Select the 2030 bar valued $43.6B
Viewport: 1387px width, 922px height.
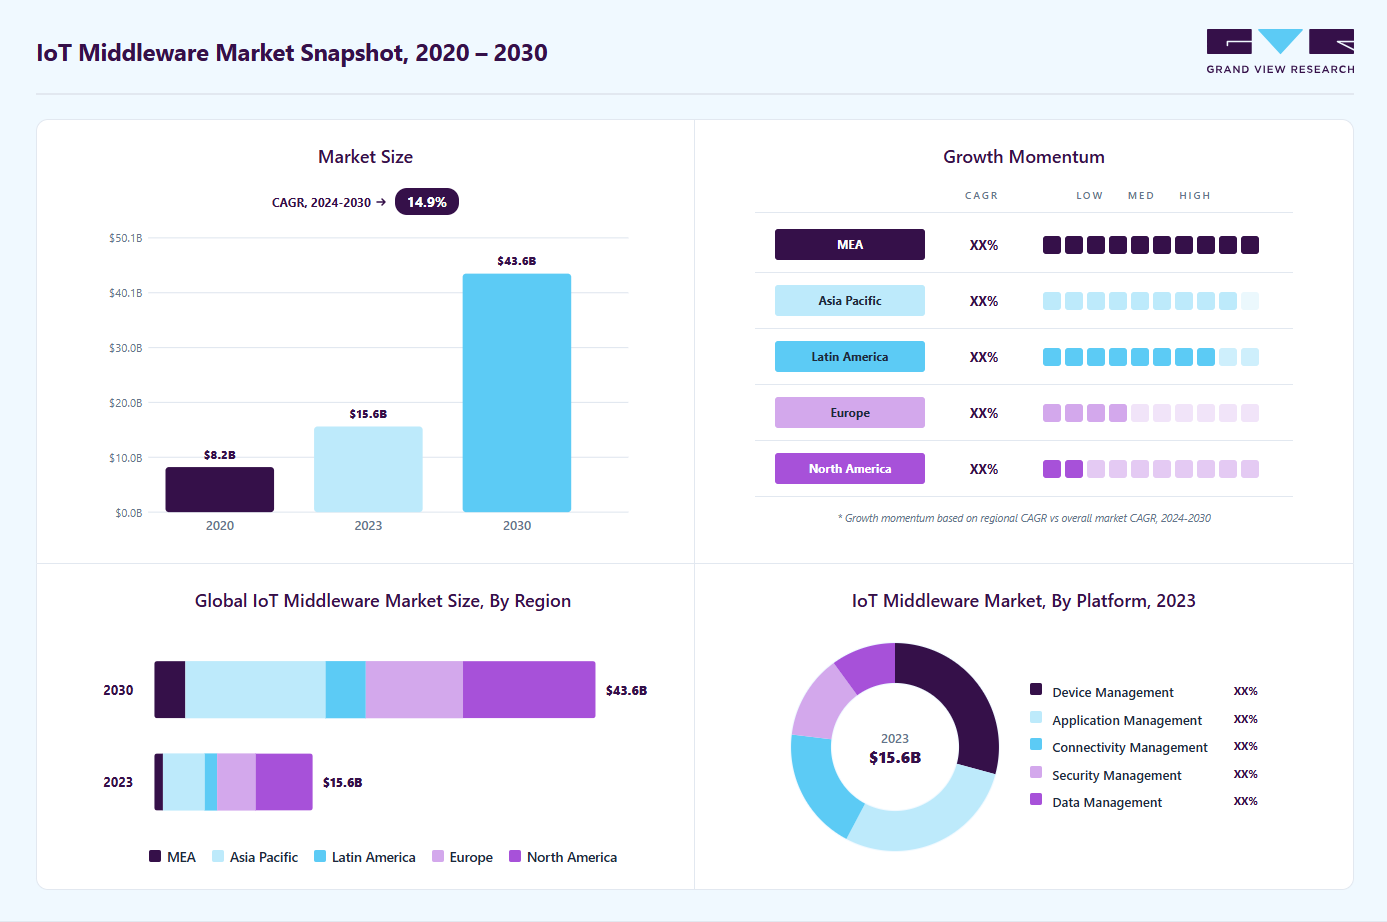[517, 393]
